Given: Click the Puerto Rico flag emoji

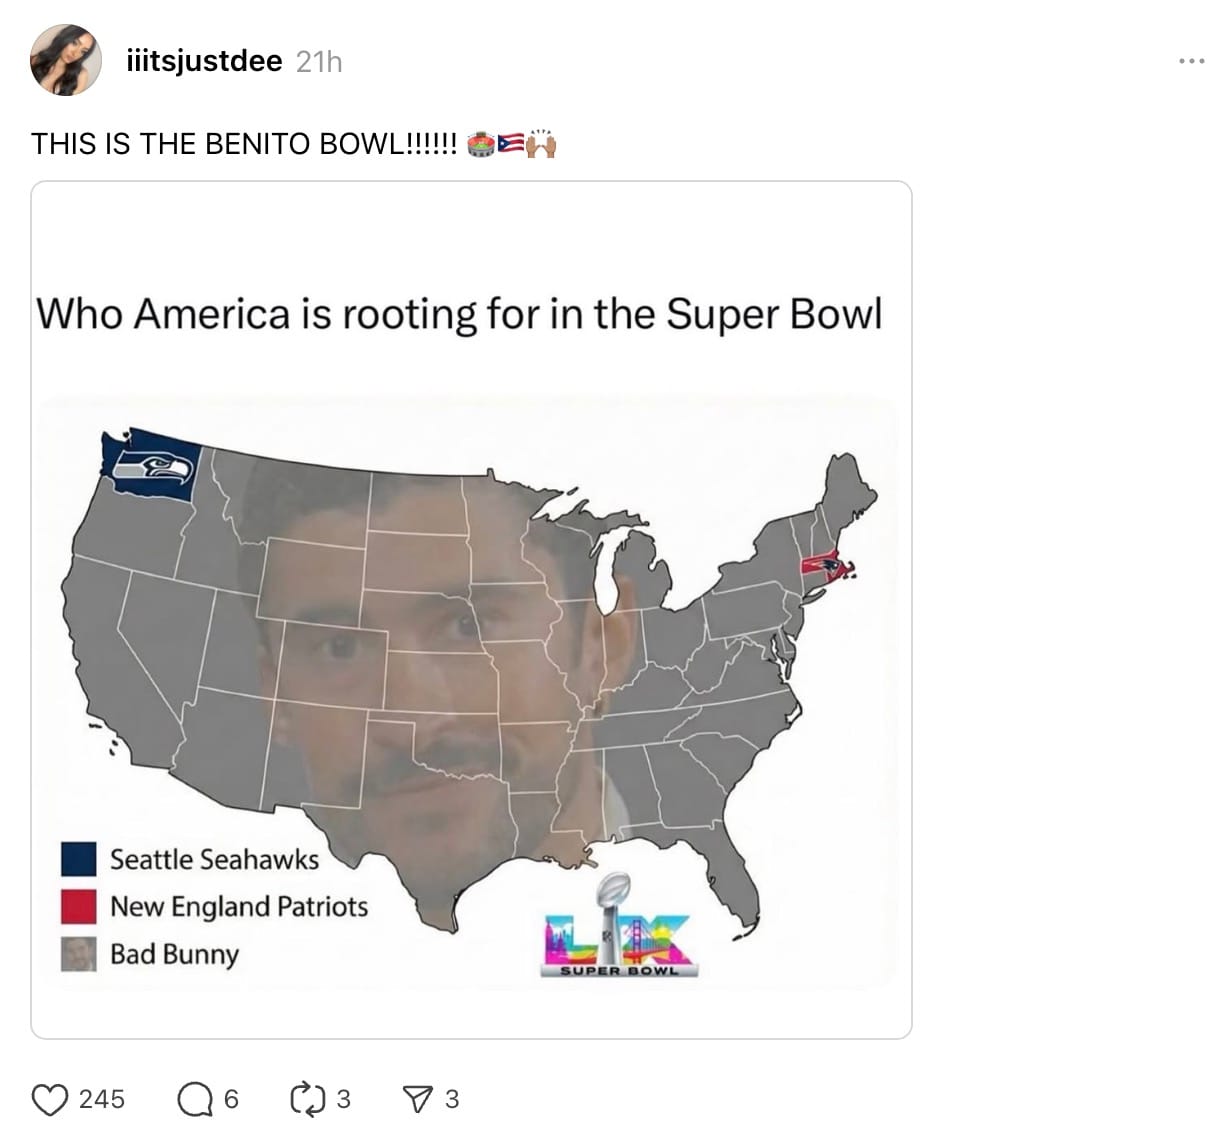Looking at the screenshot, I should [x=509, y=143].
